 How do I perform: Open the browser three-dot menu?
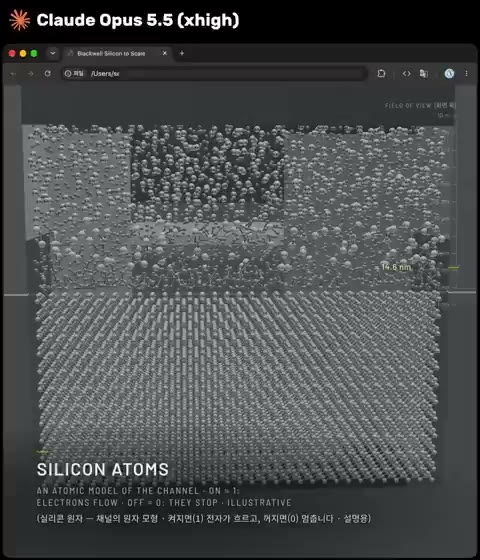pyautogui.click(x=466, y=74)
